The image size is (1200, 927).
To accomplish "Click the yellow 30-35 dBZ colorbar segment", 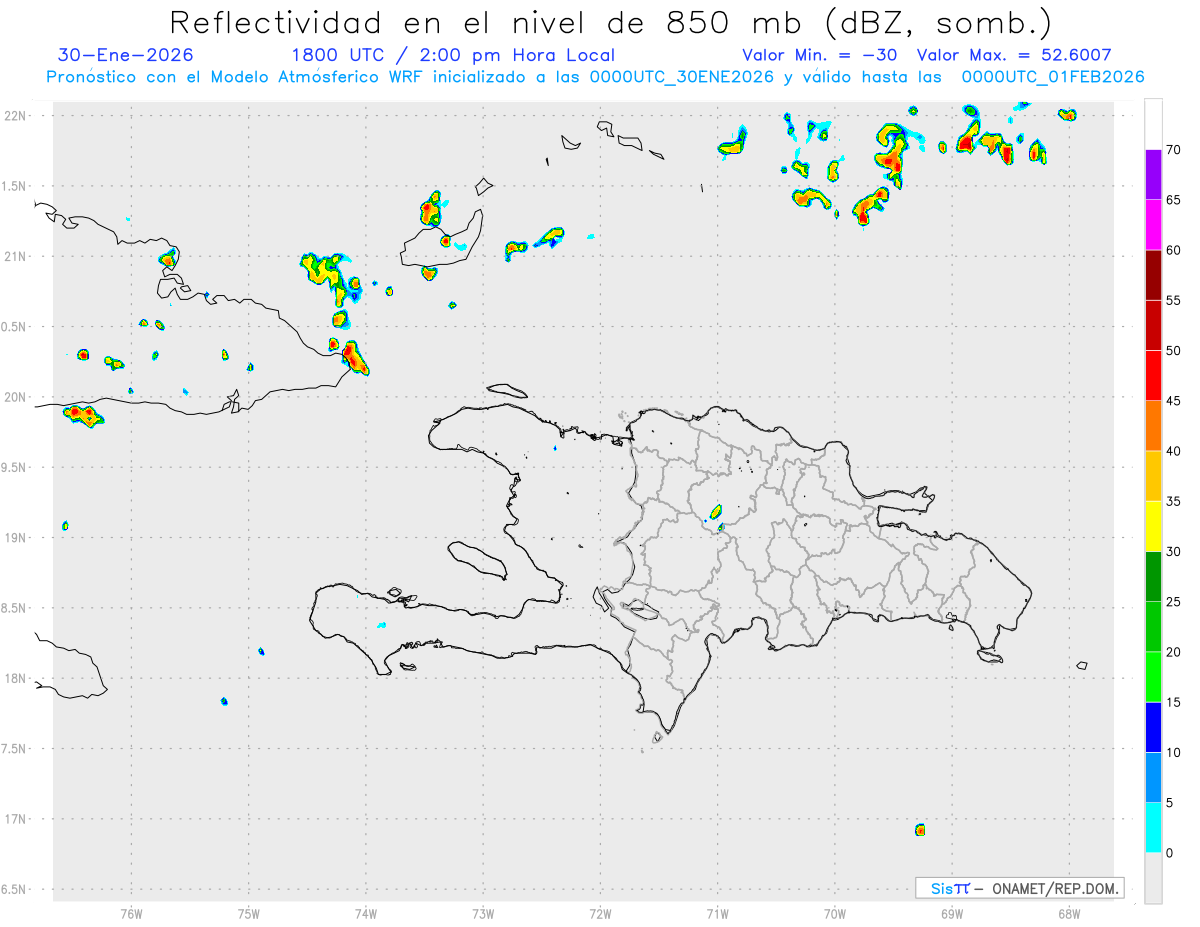I will [1153, 526].
